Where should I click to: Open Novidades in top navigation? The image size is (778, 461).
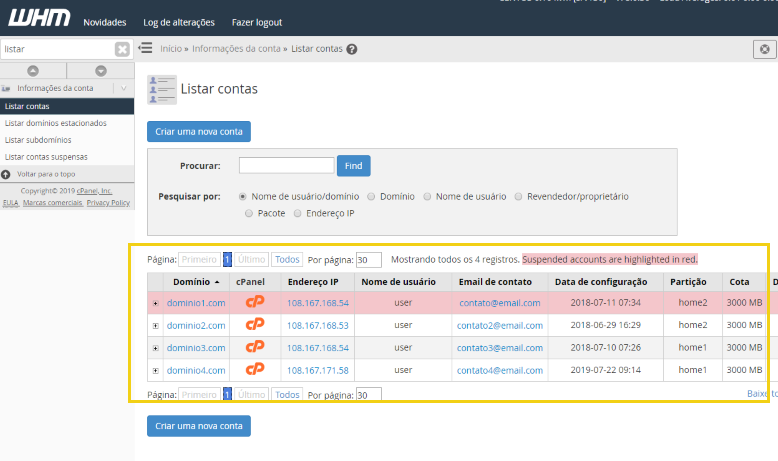tap(105, 22)
